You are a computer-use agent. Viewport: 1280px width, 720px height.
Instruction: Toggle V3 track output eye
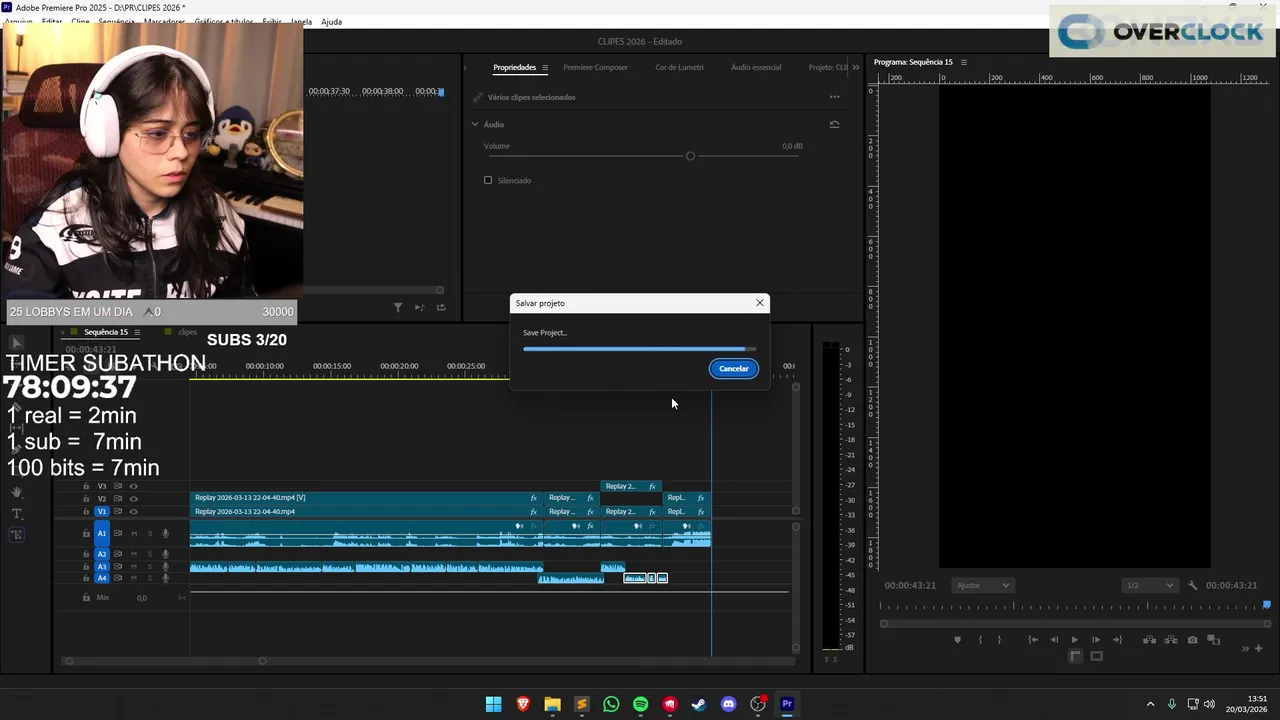click(133, 486)
